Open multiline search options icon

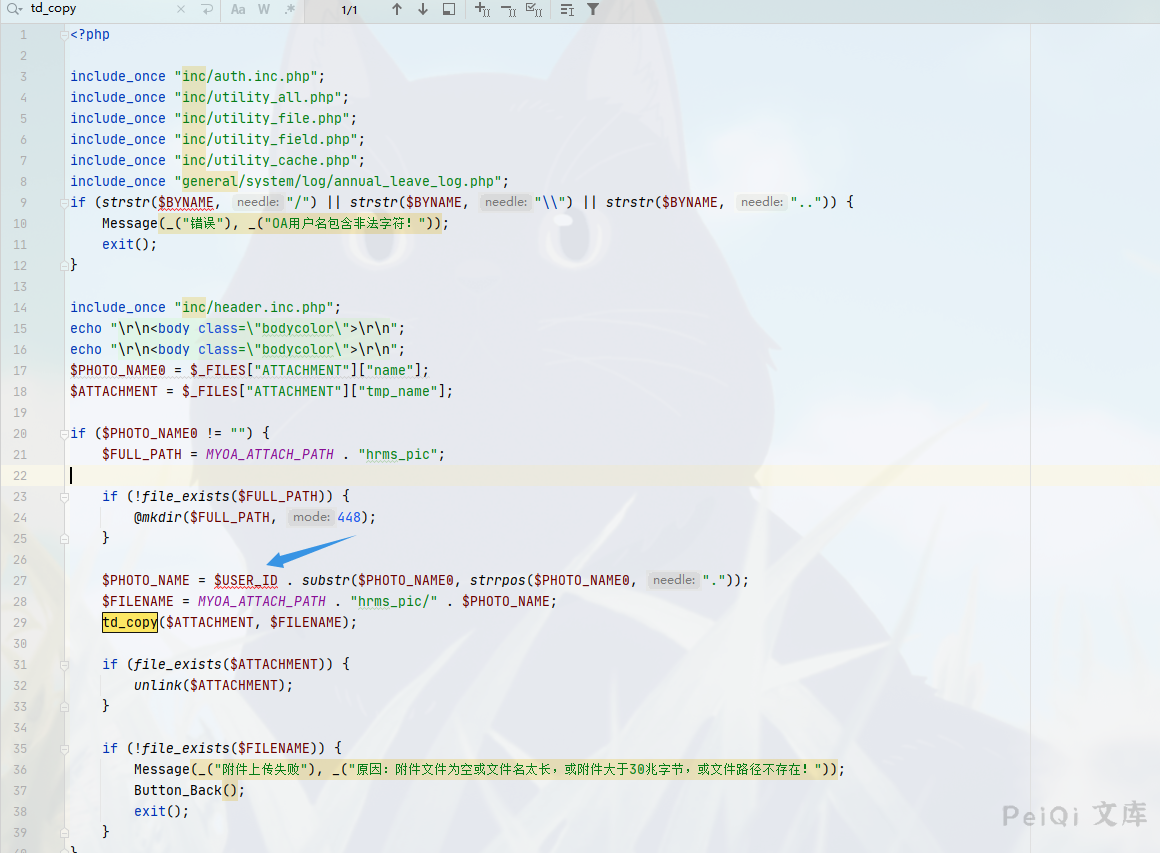(x=567, y=9)
